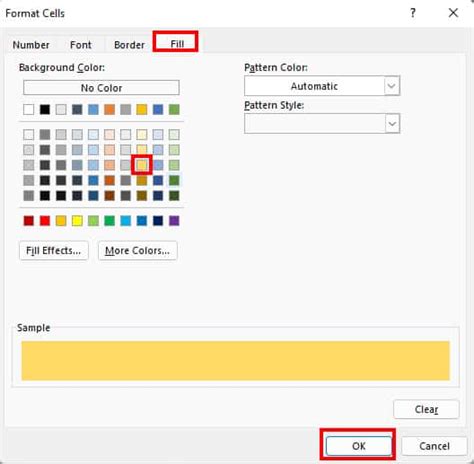Pick the dark red standard color swatch
Image resolution: width=474 pixels, height=464 pixels.
point(29,220)
